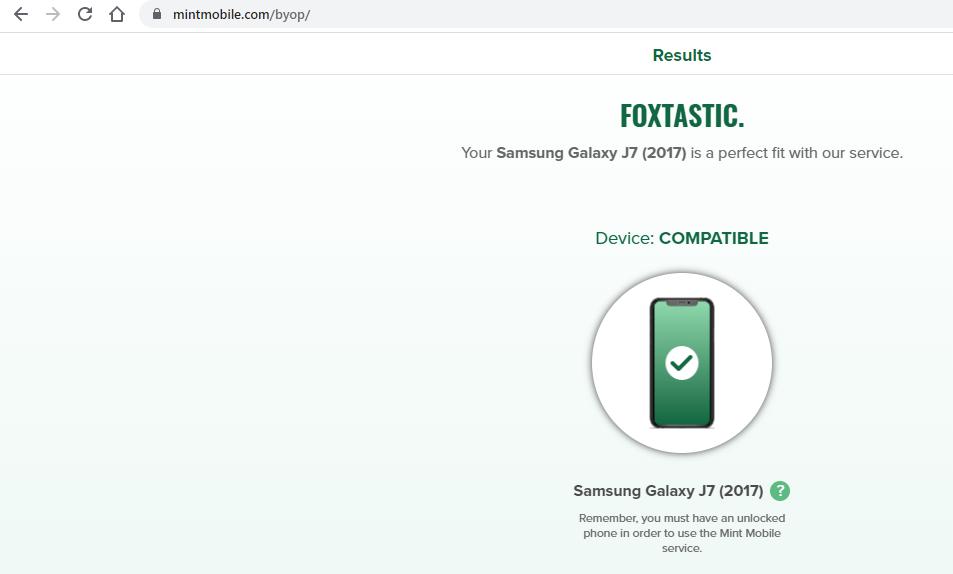Click 'Samsung Galaxy J7 (2017)' label under phone

pyautogui.click(x=668, y=491)
